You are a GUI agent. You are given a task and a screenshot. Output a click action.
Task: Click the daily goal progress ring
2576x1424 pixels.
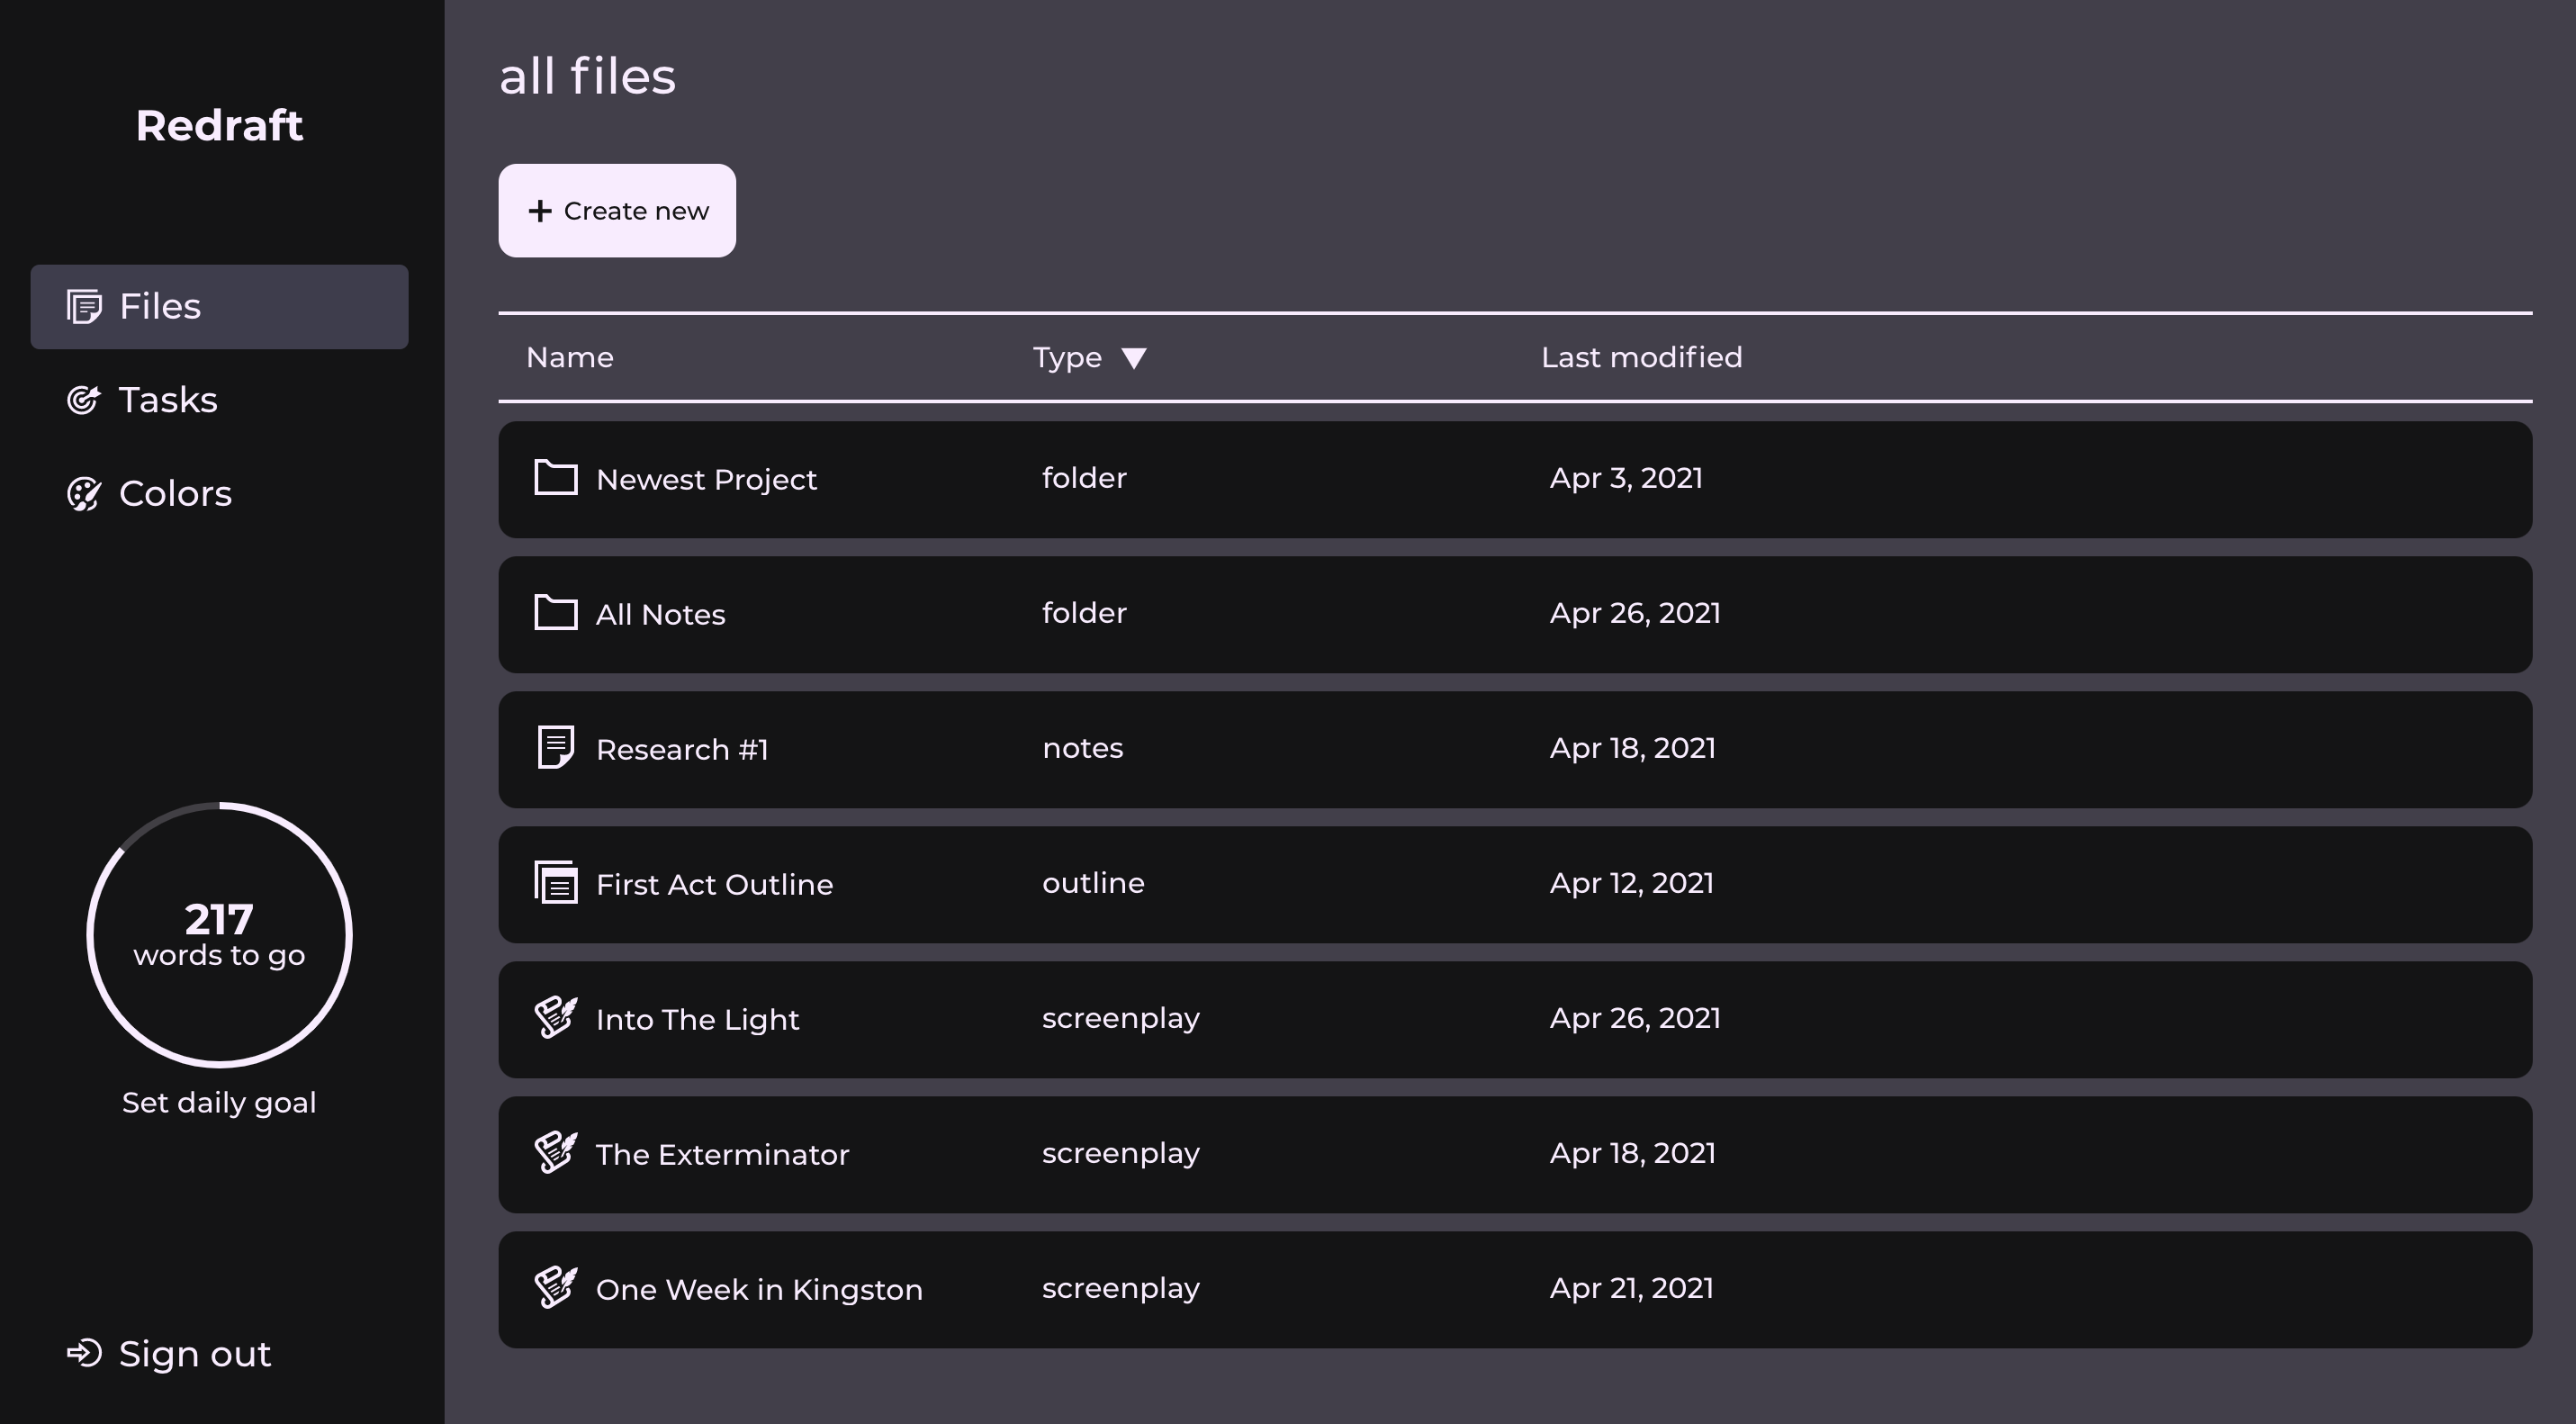(219, 933)
